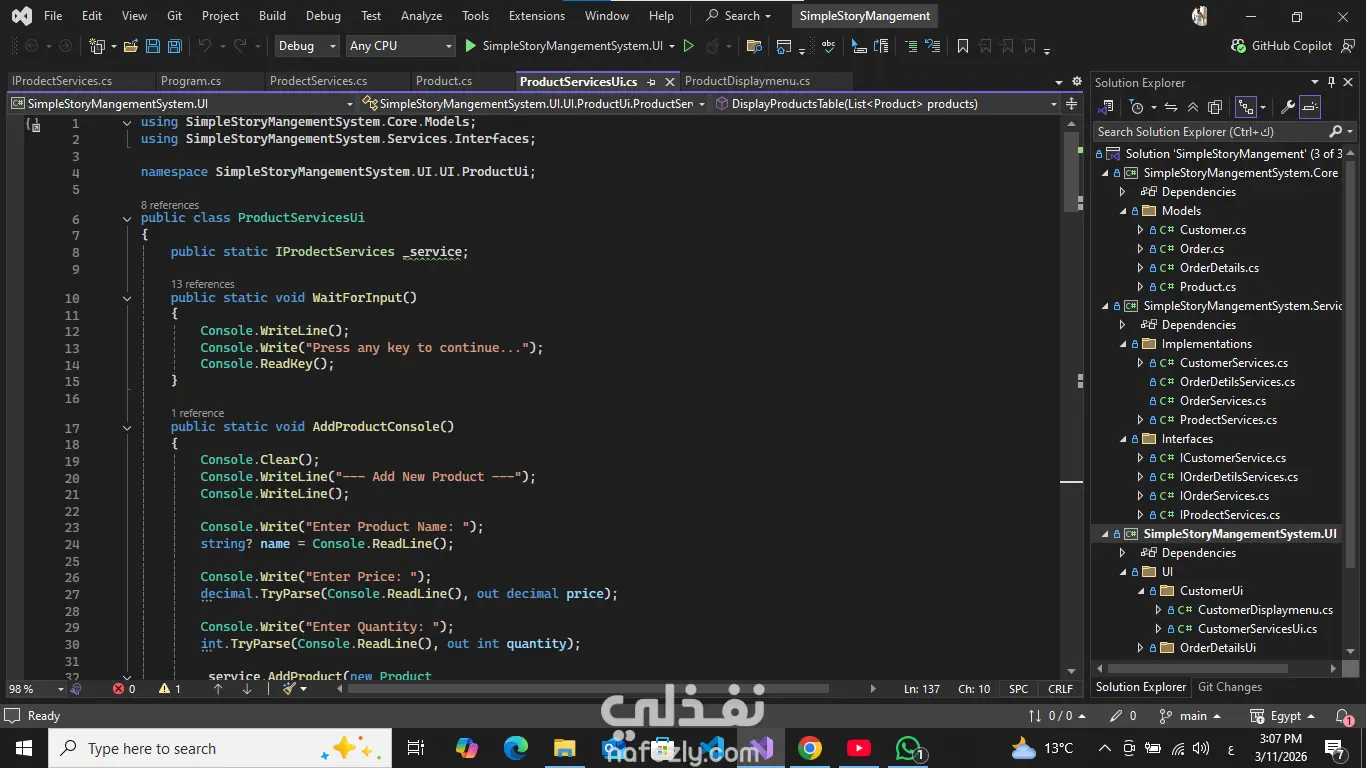Click the comment selected lines icon
This screenshot has width=1366, height=768.
[x=911, y=46]
